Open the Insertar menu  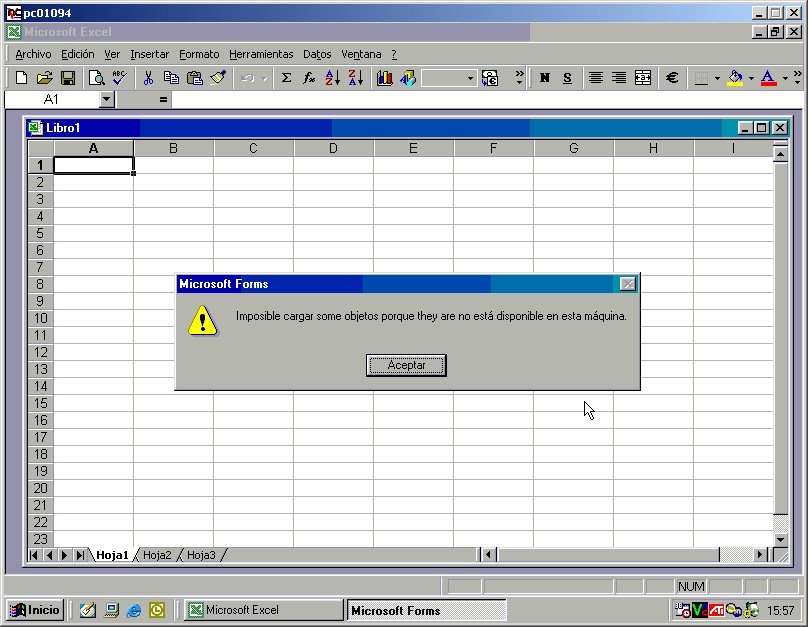click(x=149, y=54)
